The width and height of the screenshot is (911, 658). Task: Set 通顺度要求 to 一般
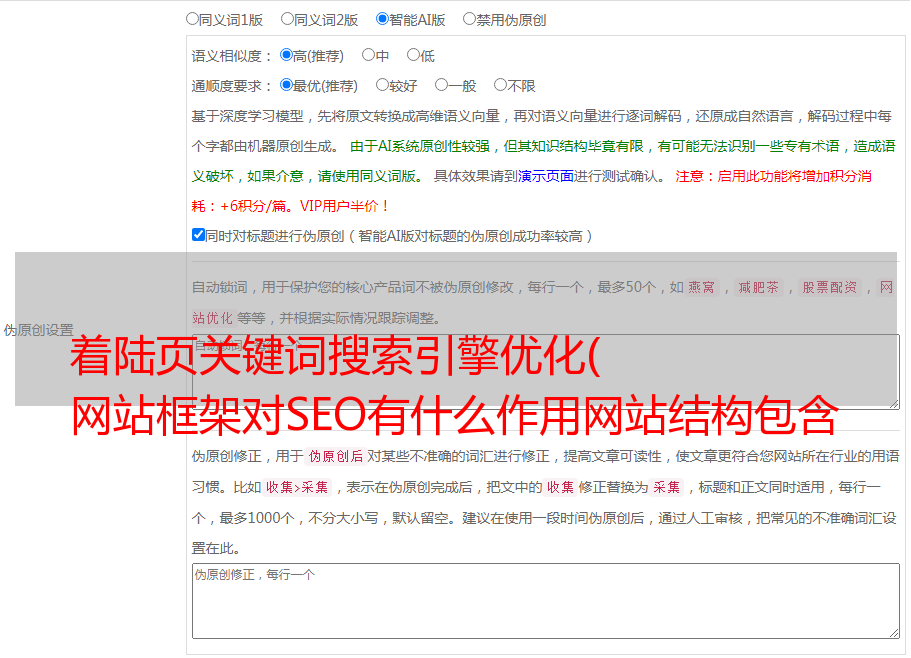point(441,85)
